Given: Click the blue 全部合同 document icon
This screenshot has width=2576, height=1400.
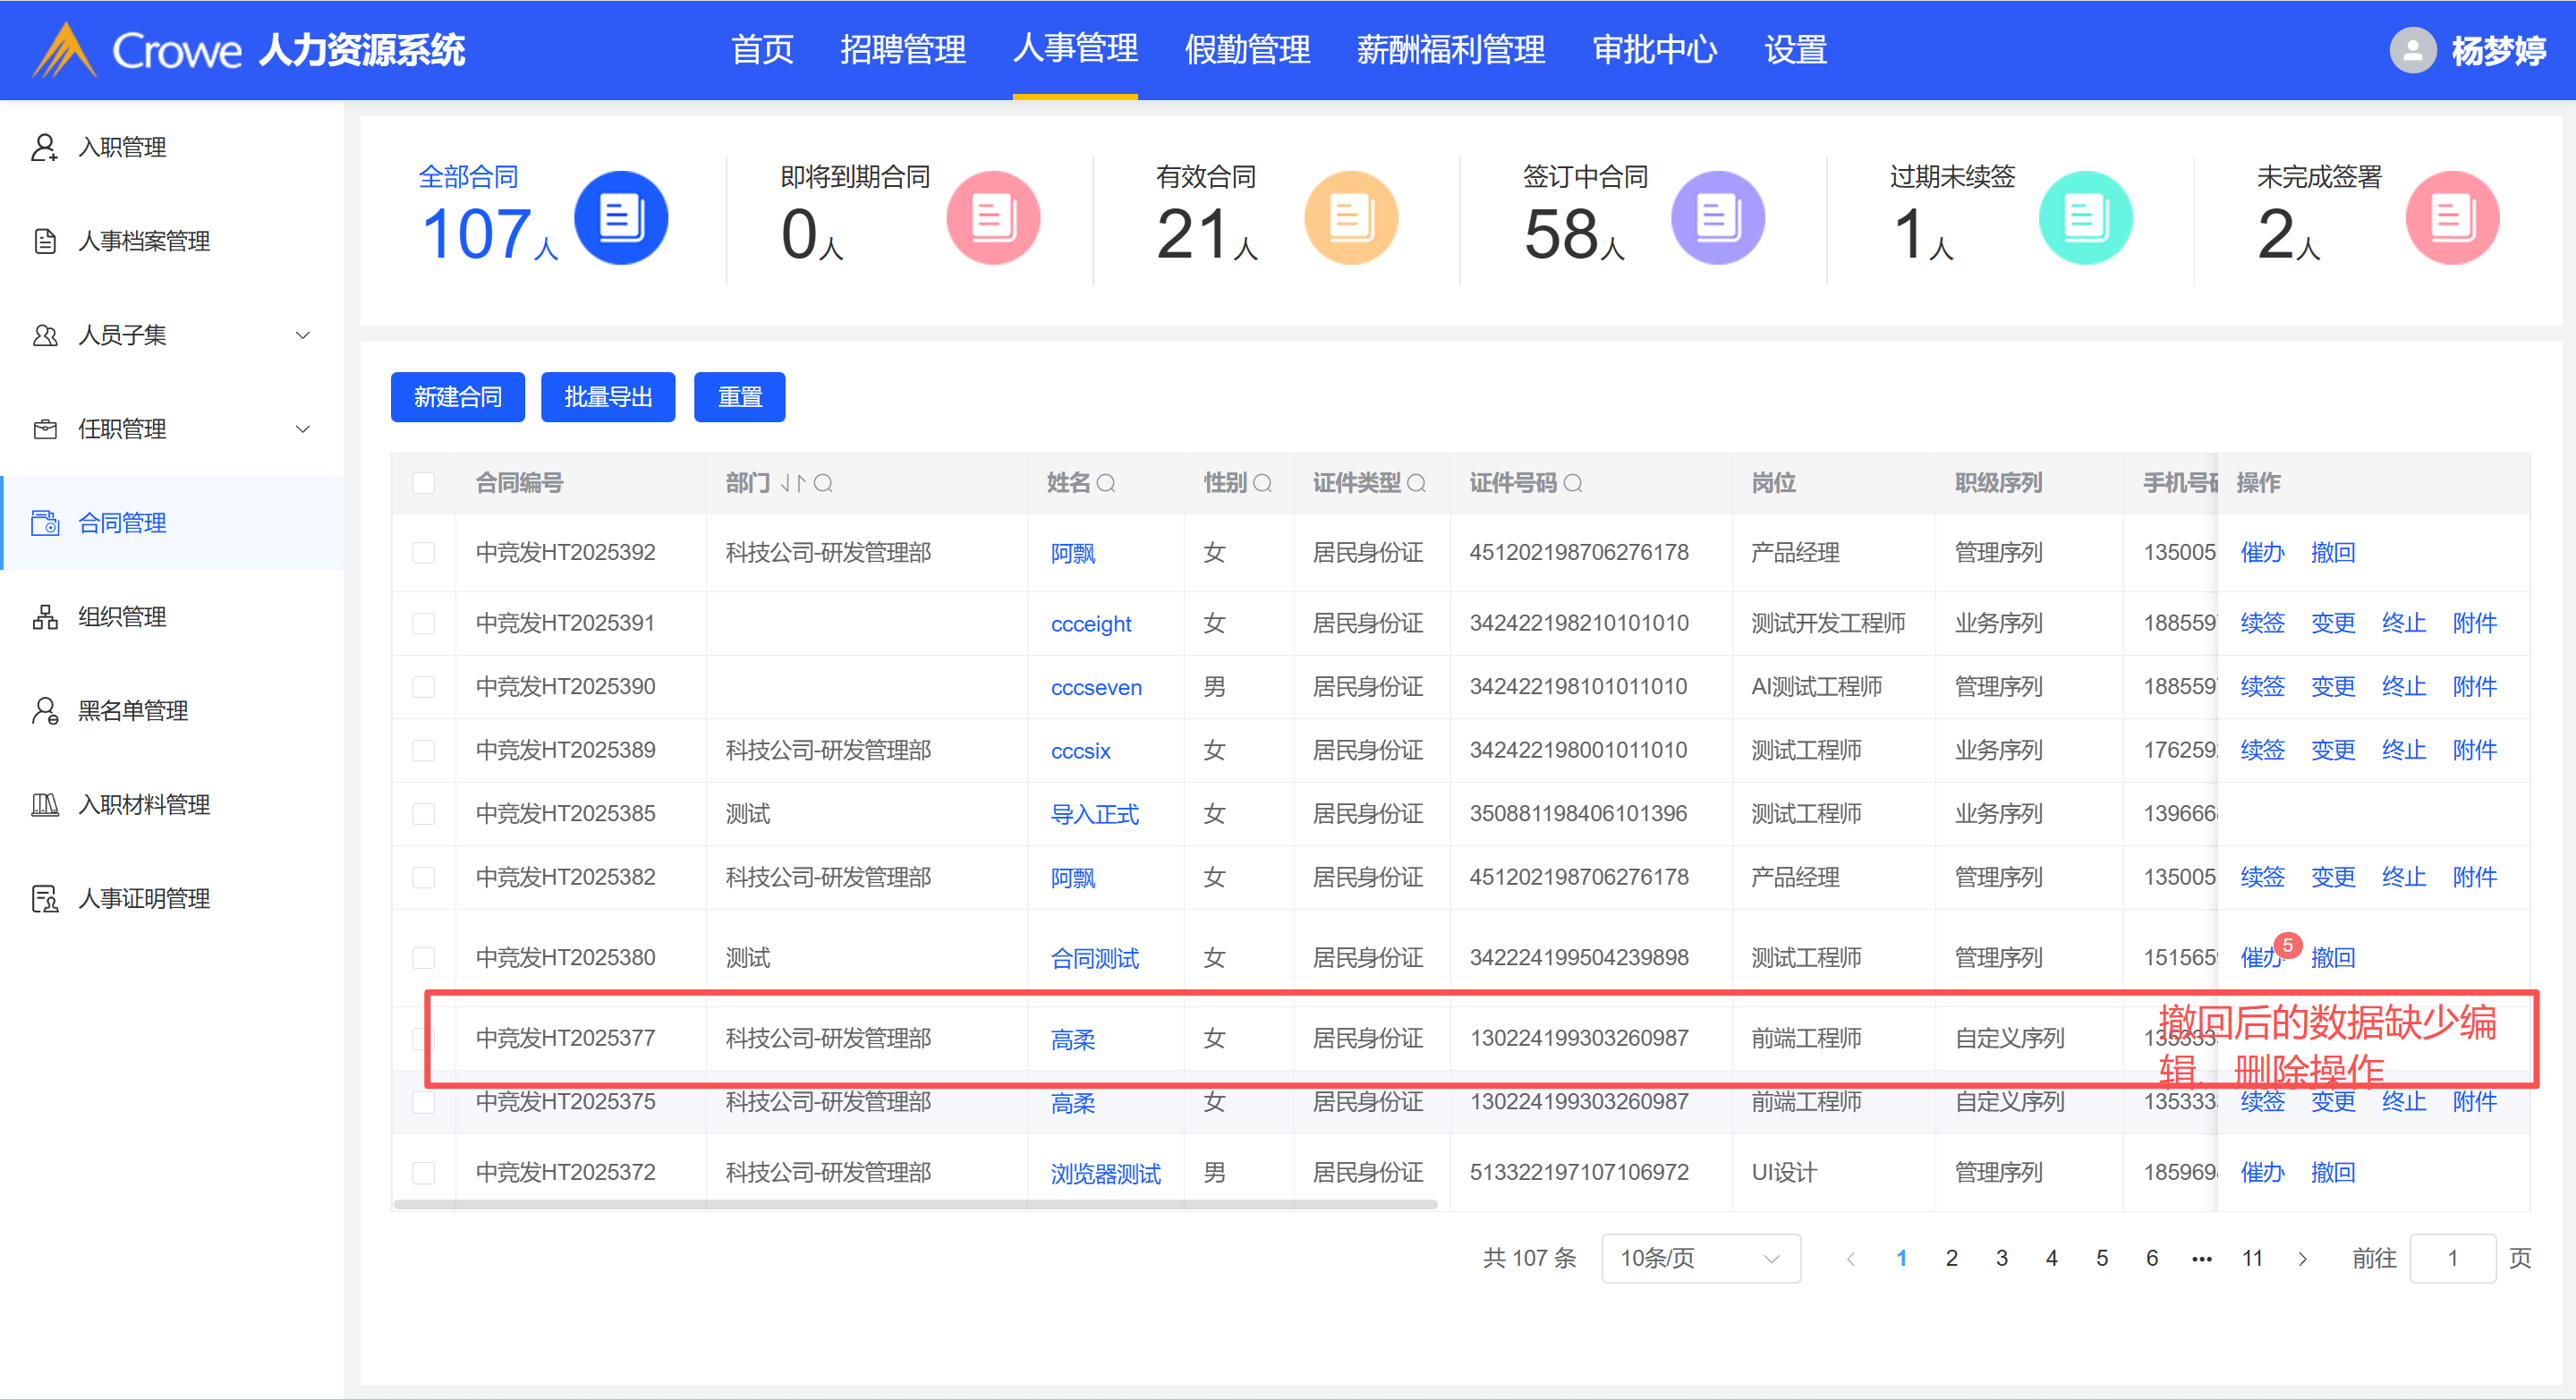Looking at the screenshot, I should point(620,218).
